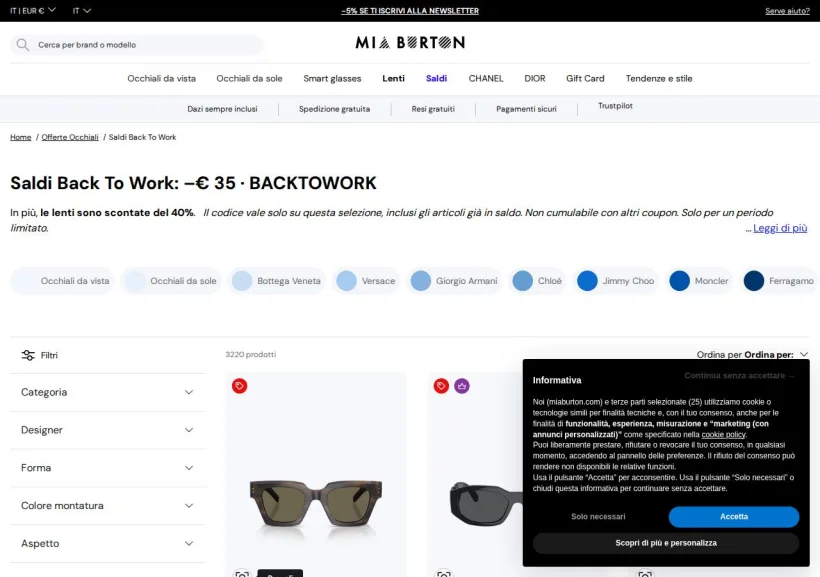The width and height of the screenshot is (820, 577).
Task: Click Accetta cookie button
Action: 734,516
